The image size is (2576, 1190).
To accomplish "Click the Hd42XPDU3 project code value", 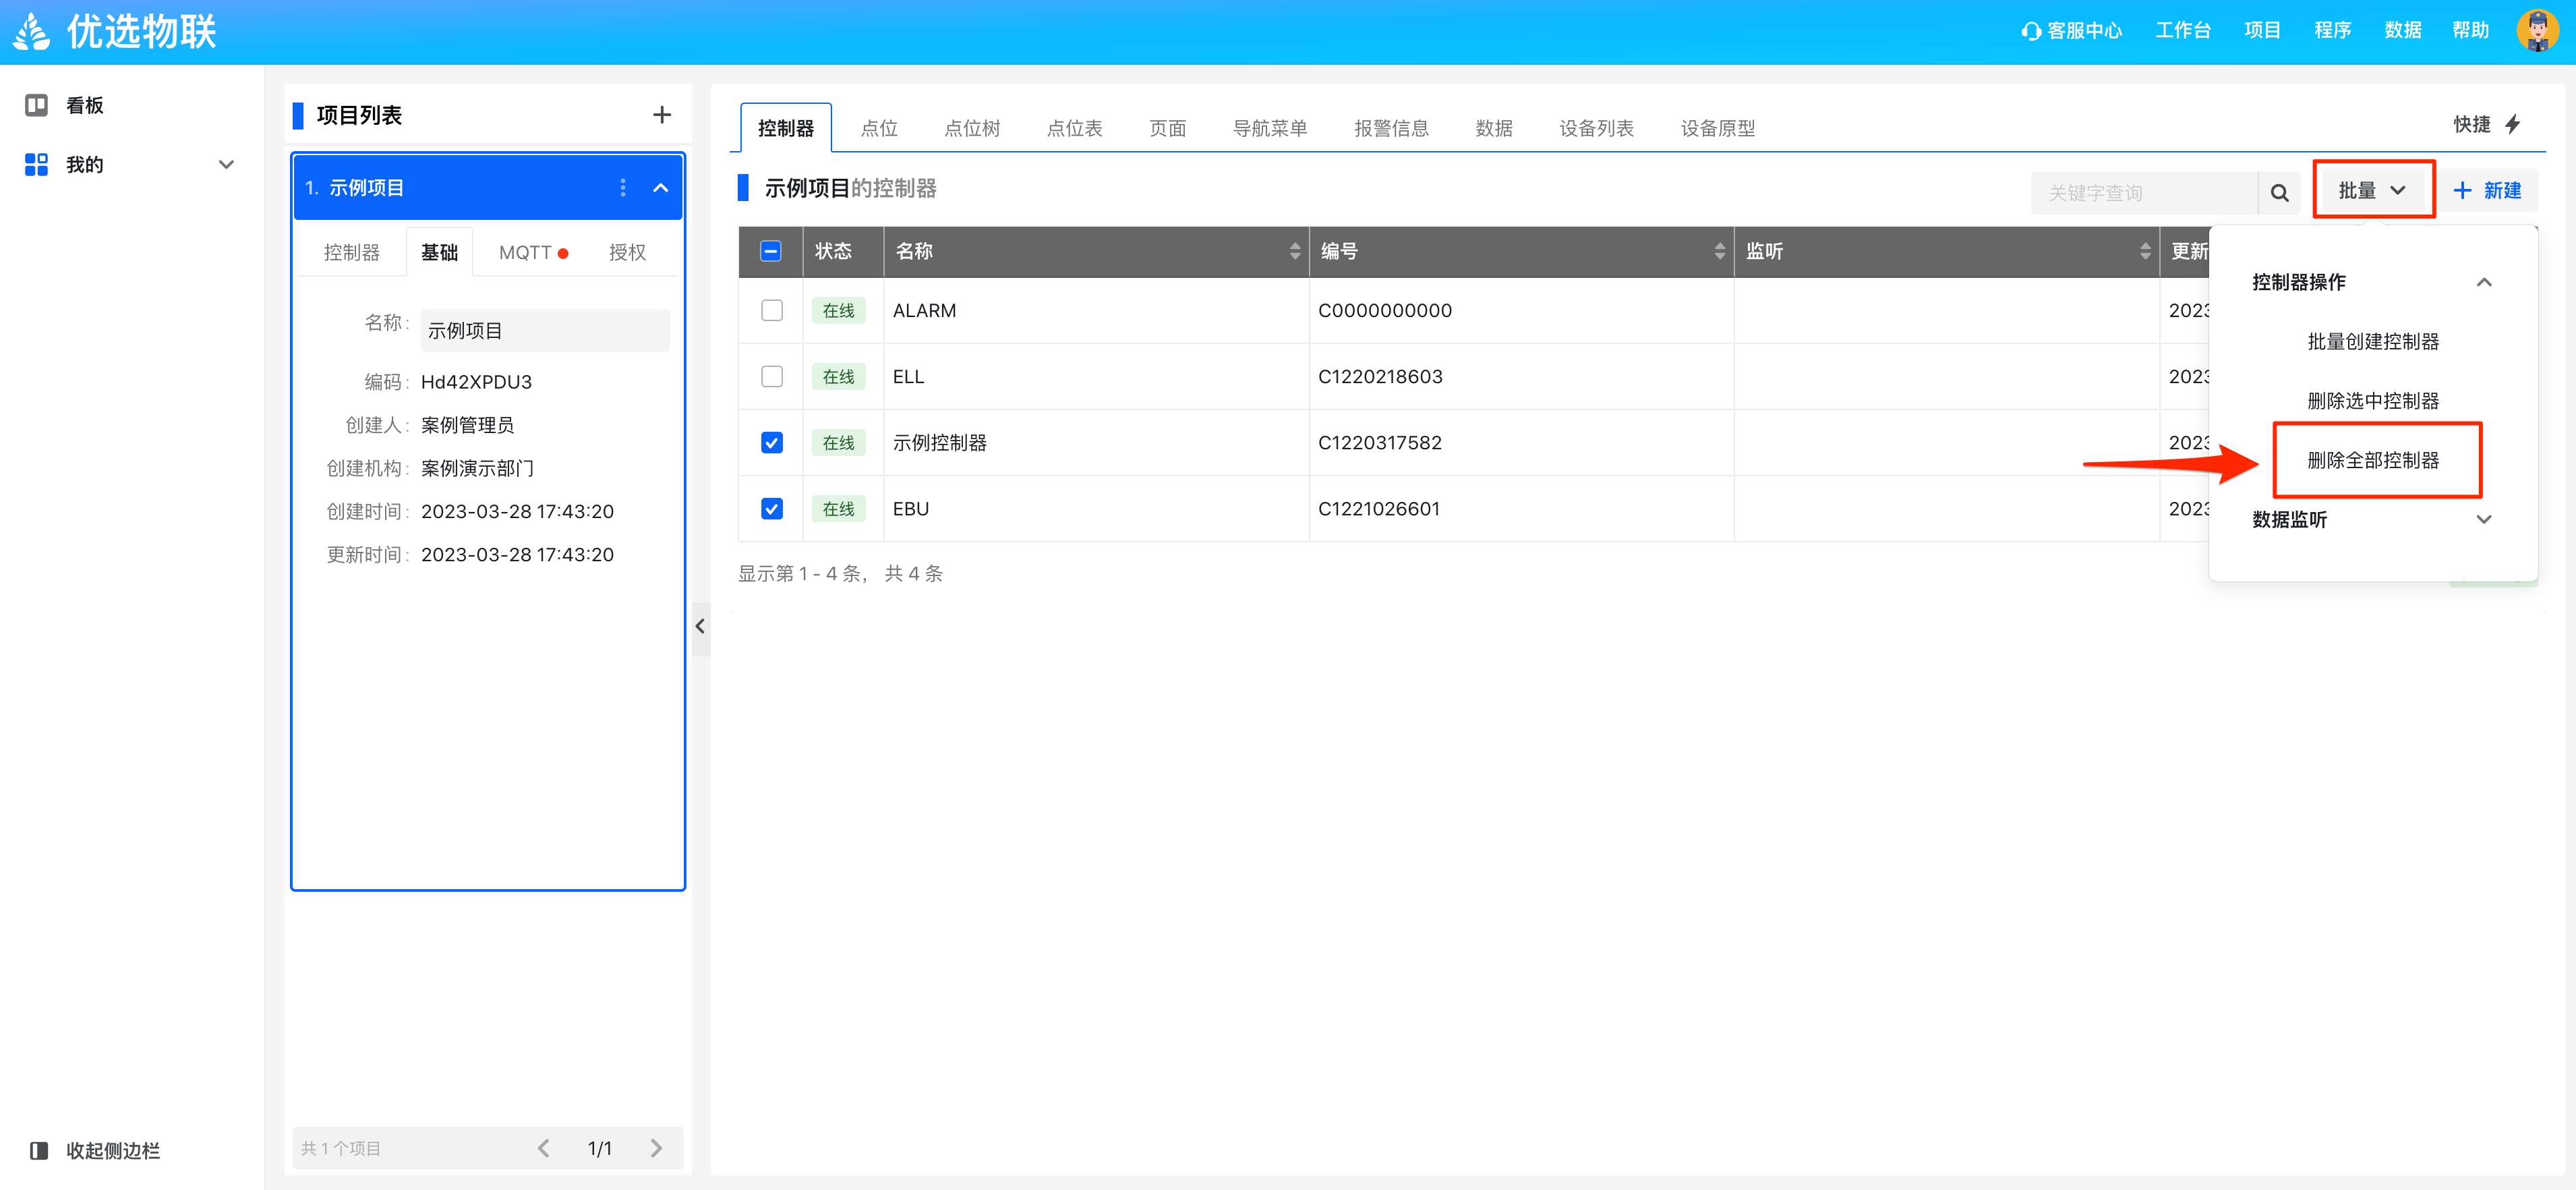I will 476,381.
